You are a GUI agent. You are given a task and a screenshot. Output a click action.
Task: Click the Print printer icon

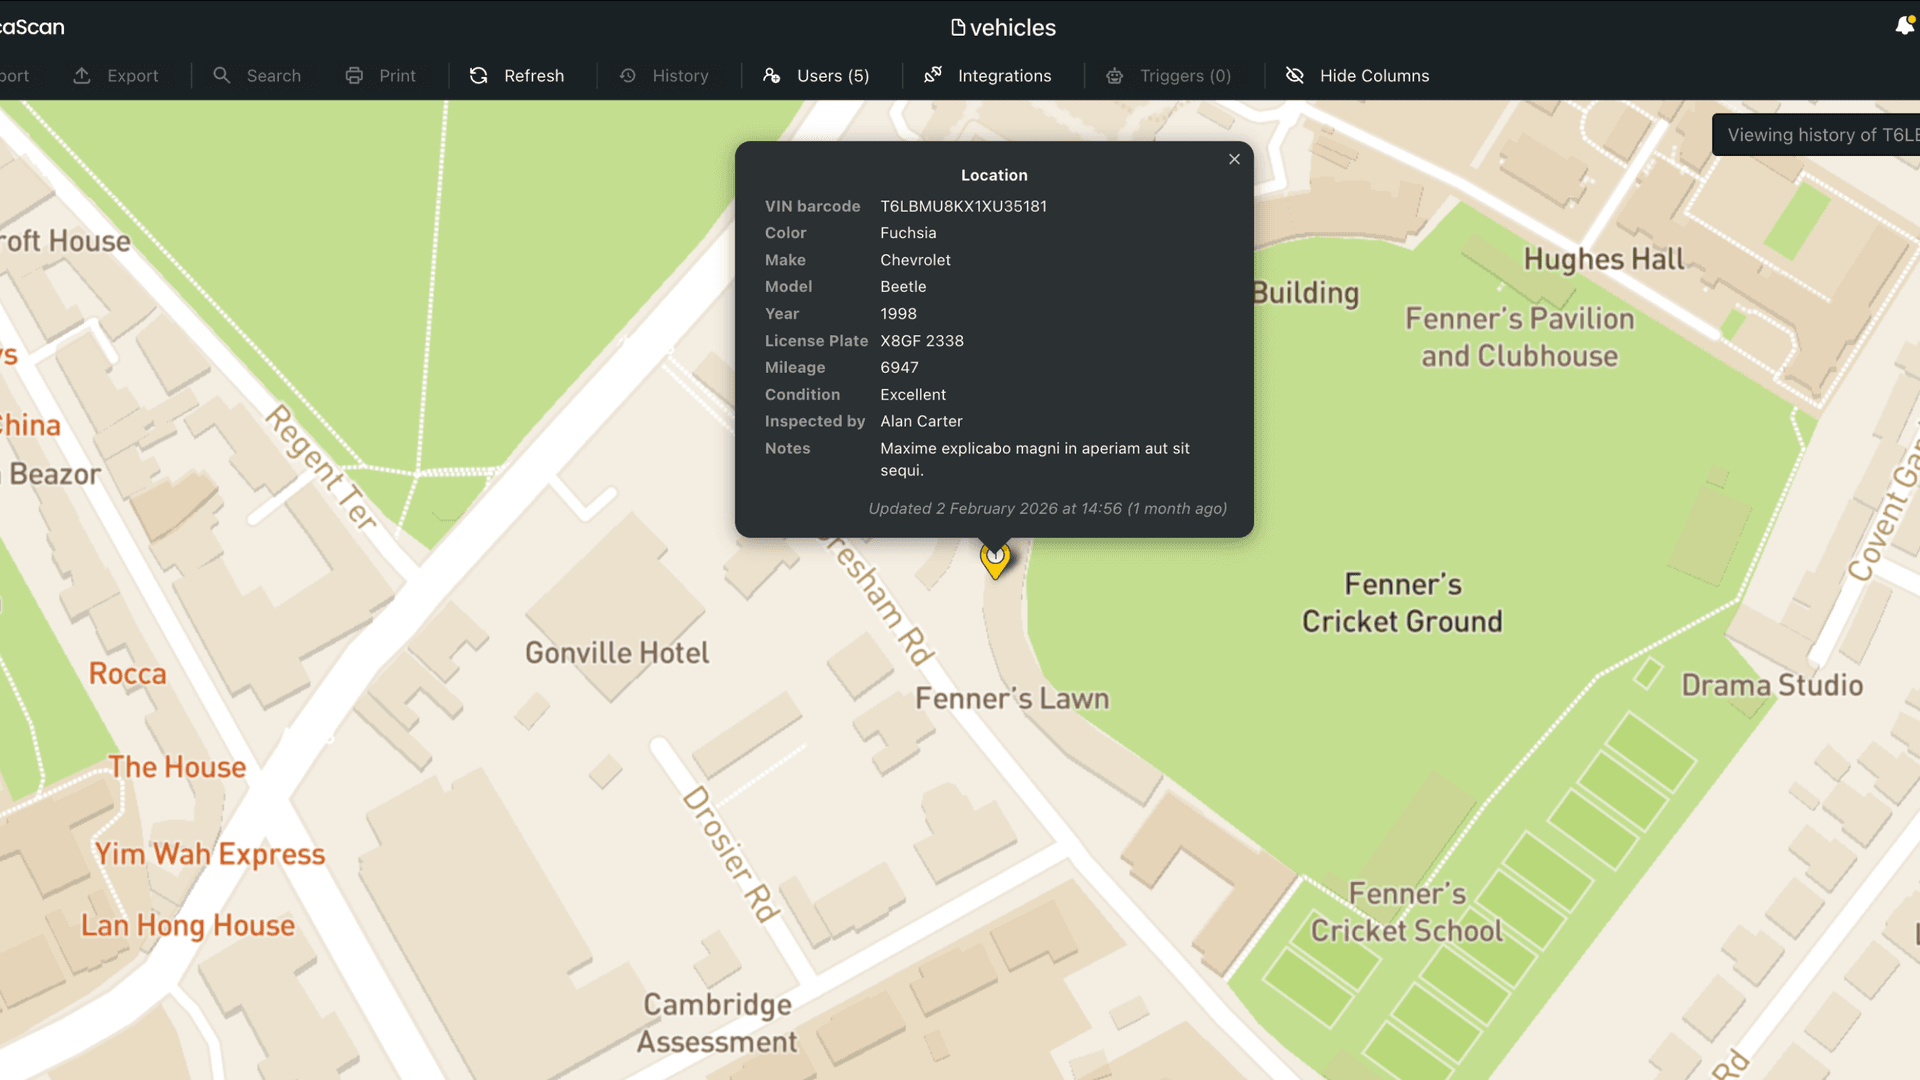coord(354,75)
